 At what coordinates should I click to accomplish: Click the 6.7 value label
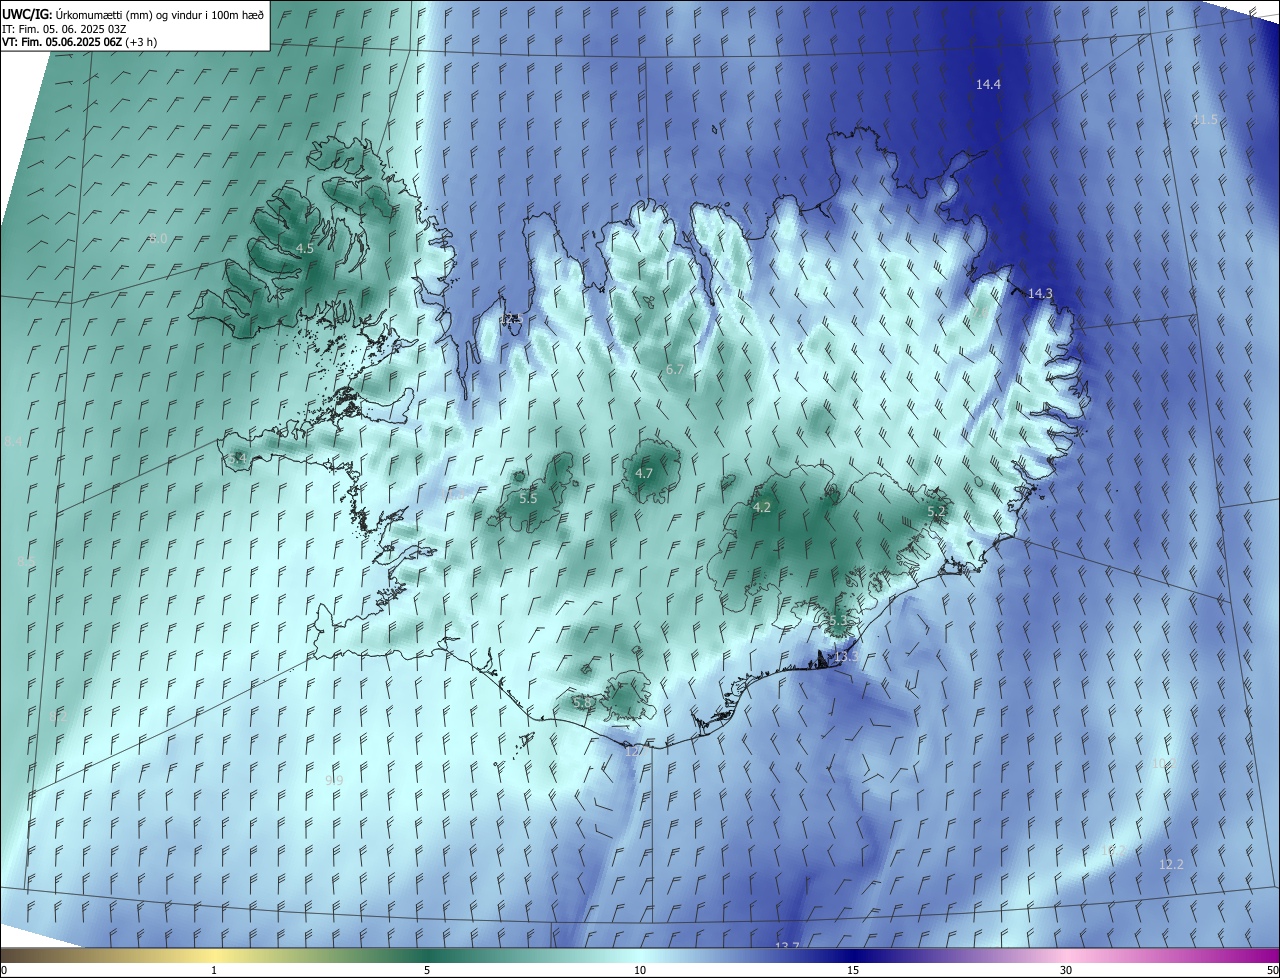(675, 369)
